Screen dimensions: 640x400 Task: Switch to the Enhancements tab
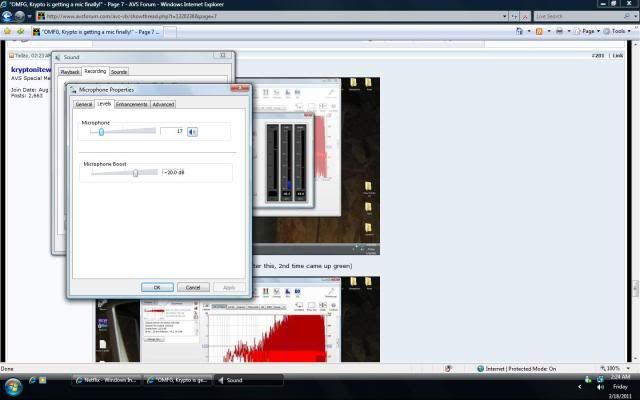pos(131,104)
